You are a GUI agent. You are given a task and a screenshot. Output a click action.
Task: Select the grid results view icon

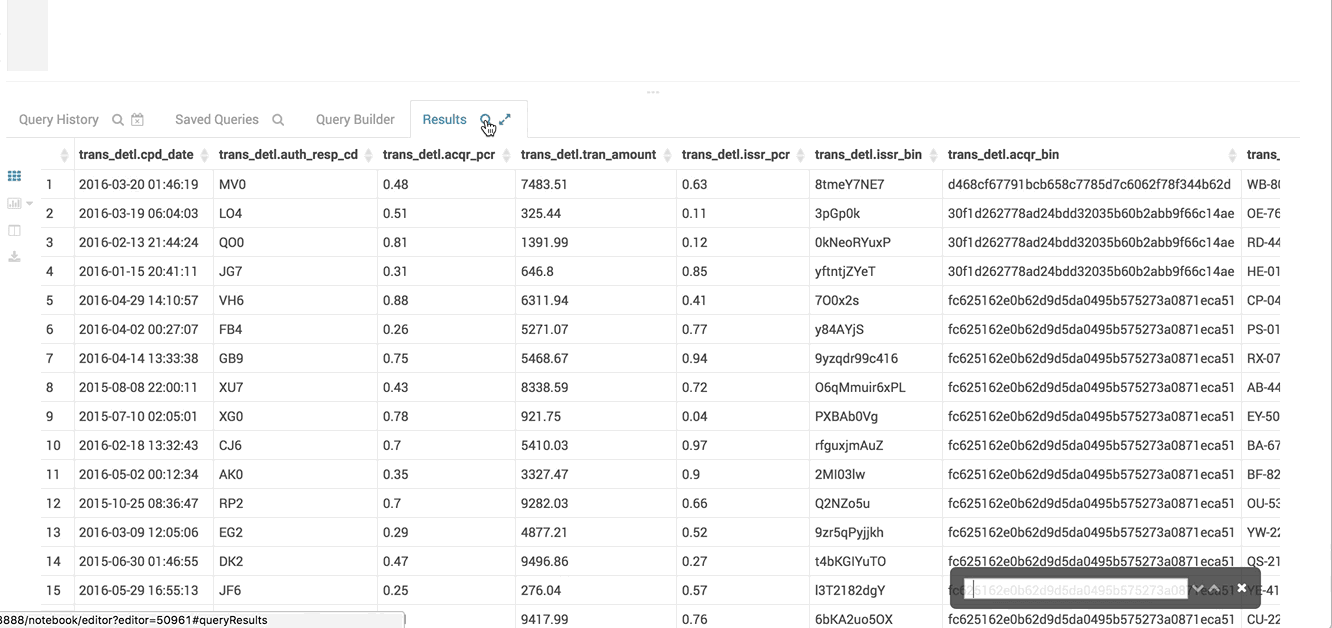pos(14,176)
